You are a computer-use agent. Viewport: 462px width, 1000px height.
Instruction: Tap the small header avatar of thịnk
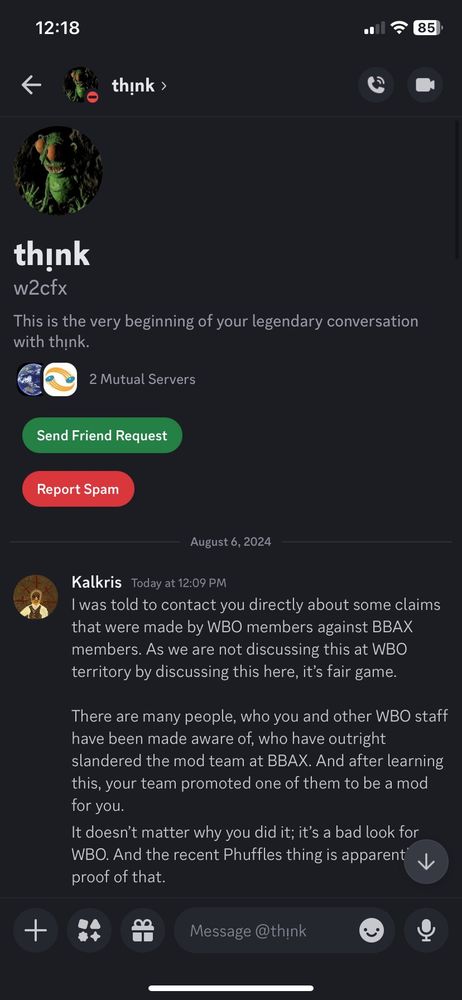tap(81, 85)
